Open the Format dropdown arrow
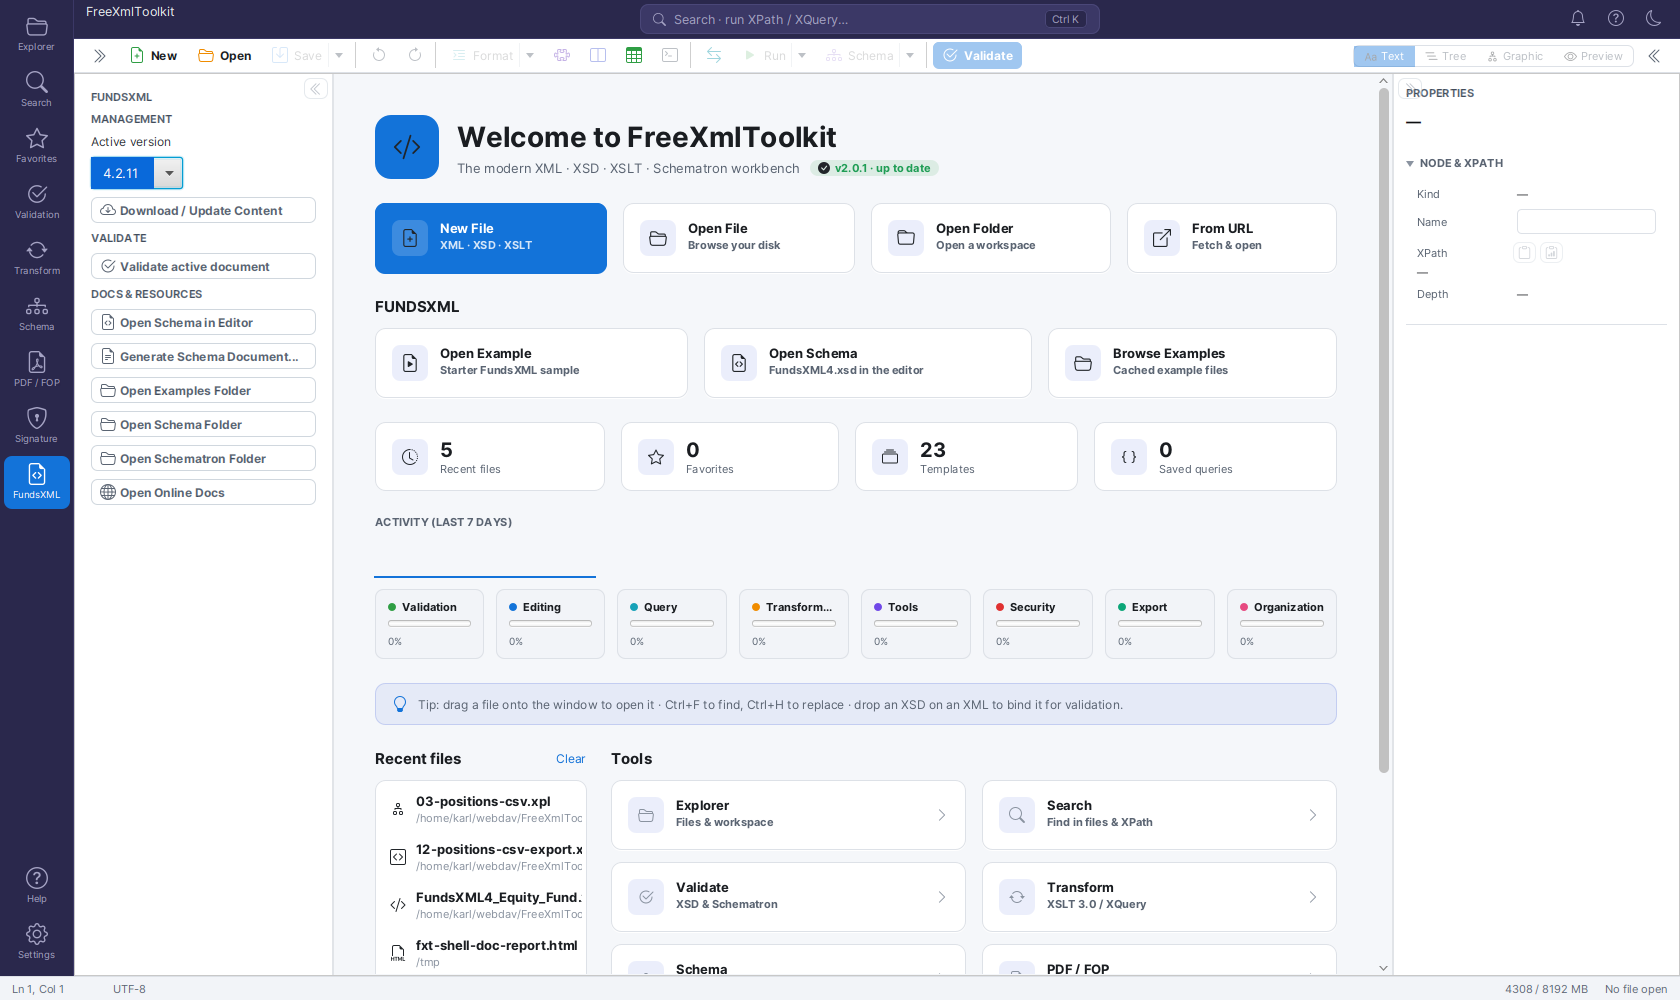 click(x=530, y=56)
